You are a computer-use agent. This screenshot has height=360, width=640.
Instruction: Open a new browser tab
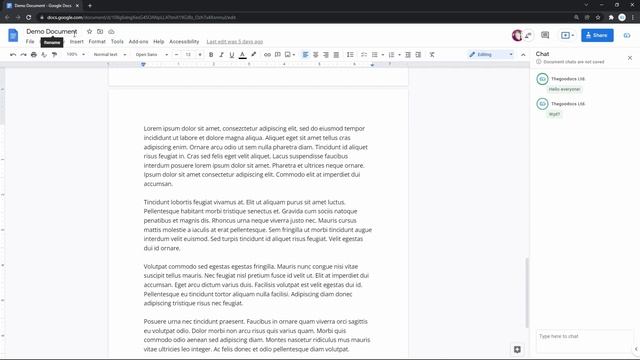point(90,6)
